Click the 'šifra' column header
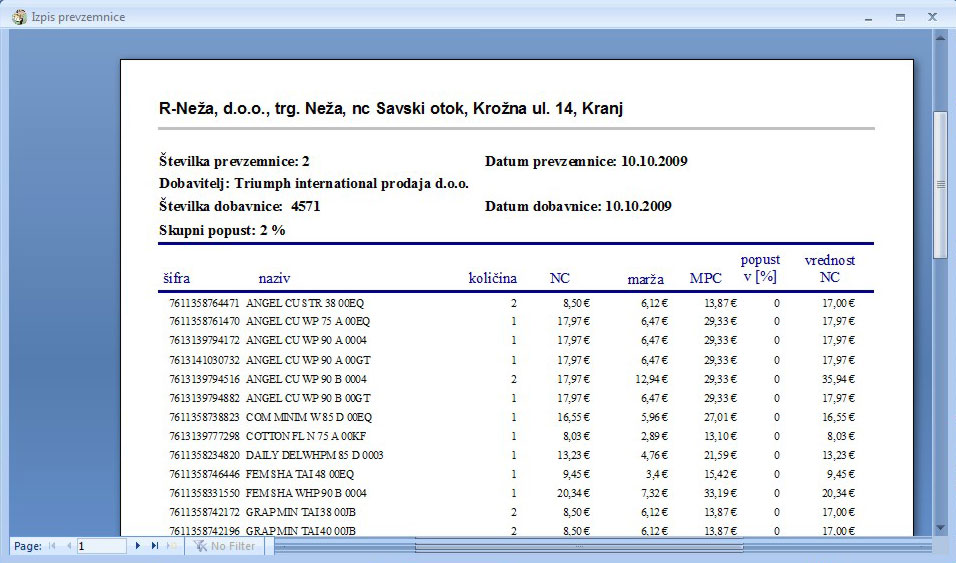Screen dimensions: 956x563 [176, 278]
